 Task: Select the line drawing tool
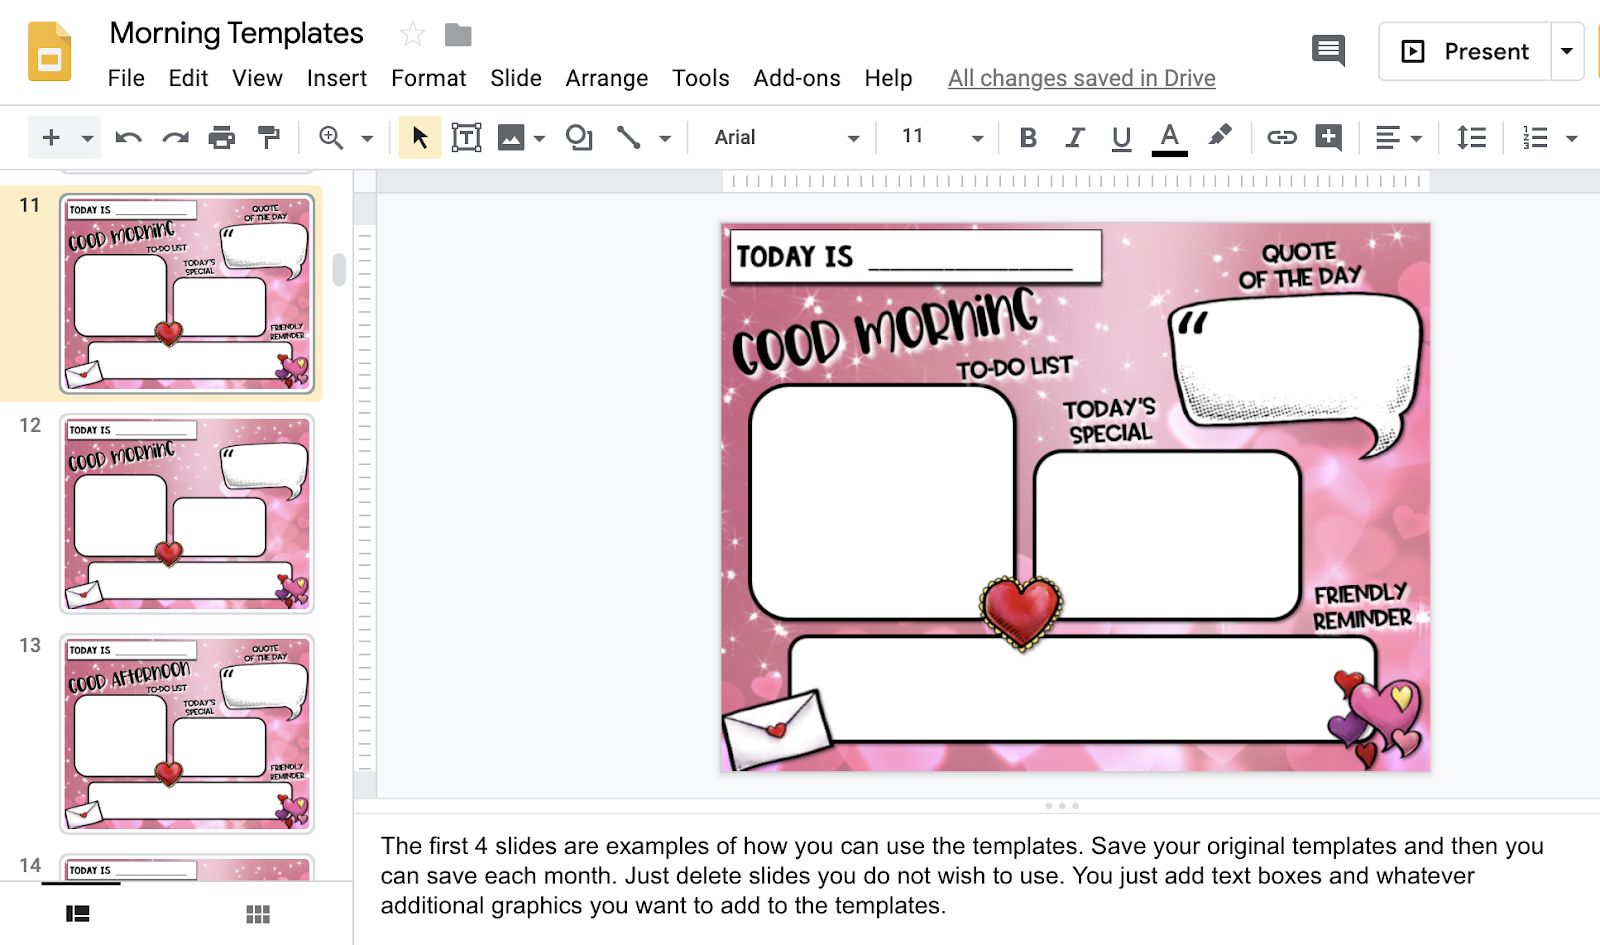pos(630,137)
